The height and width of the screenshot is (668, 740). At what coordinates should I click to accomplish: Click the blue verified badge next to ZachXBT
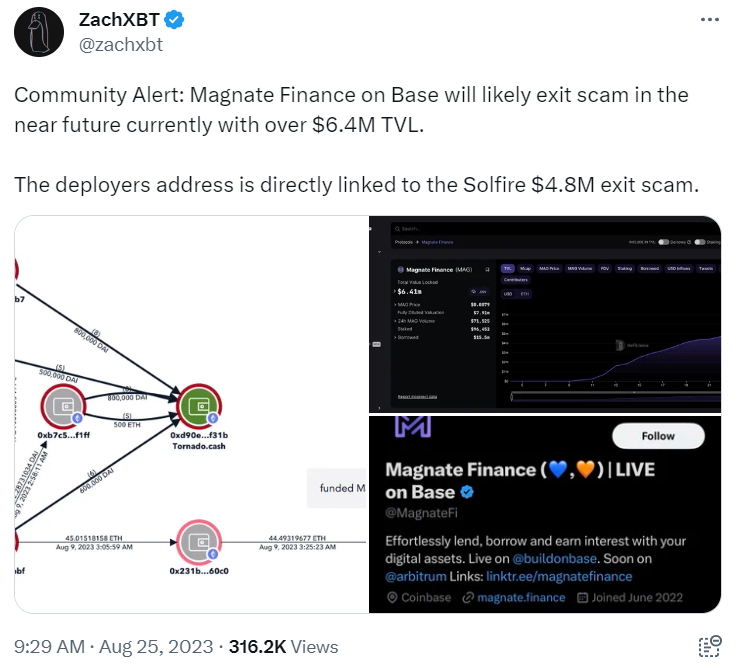(174, 20)
